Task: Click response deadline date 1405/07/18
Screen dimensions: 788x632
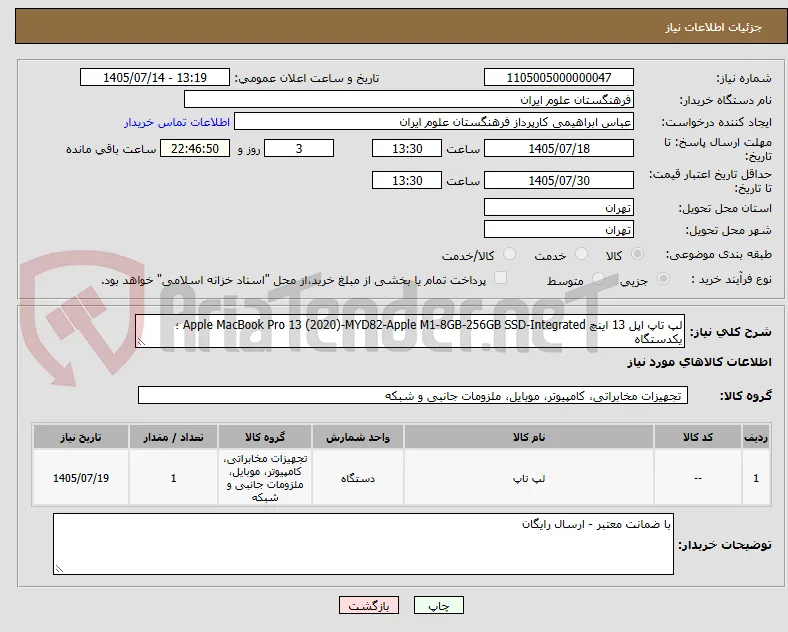Action: [x=558, y=148]
